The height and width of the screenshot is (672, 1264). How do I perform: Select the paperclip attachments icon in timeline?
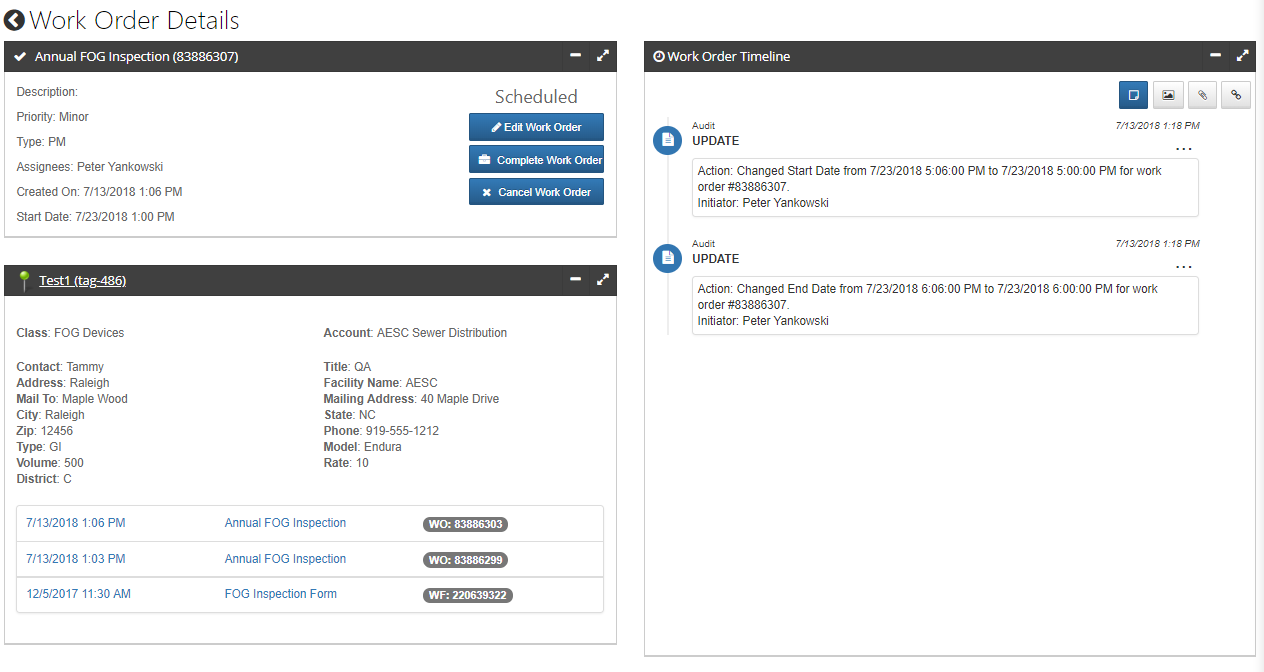[x=1202, y=95]
